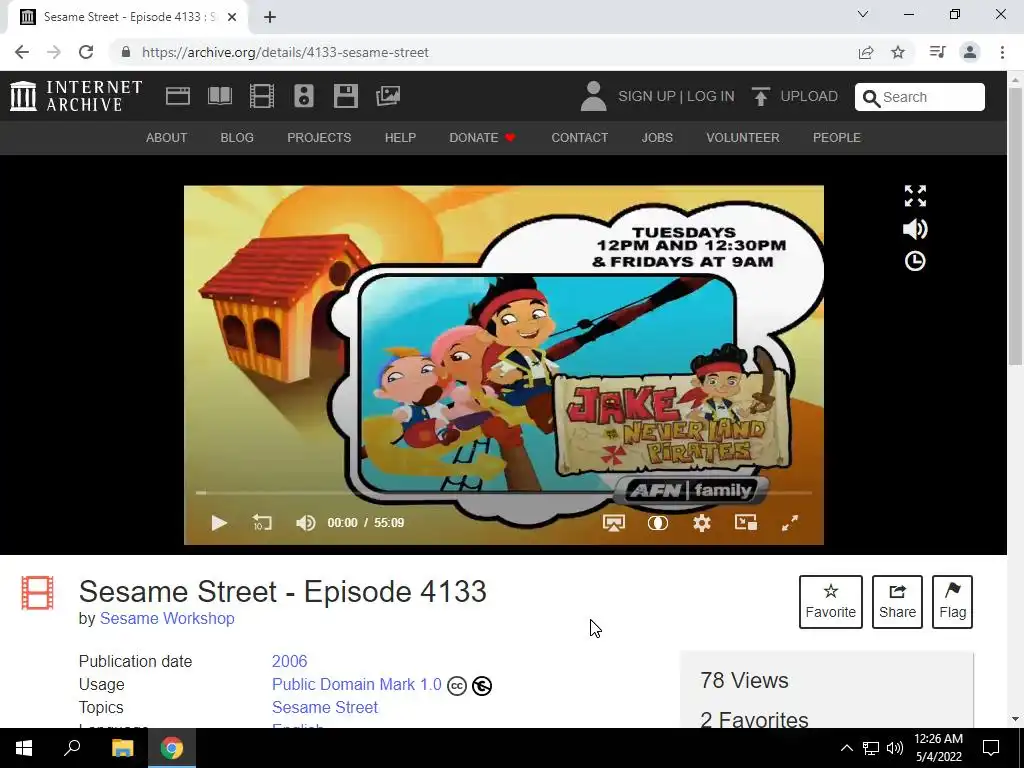Image resolution: width=1024 pixels, height=768 pixels.
Task: Open the Chrome profile avatar
Action: [x=970, y=52]
